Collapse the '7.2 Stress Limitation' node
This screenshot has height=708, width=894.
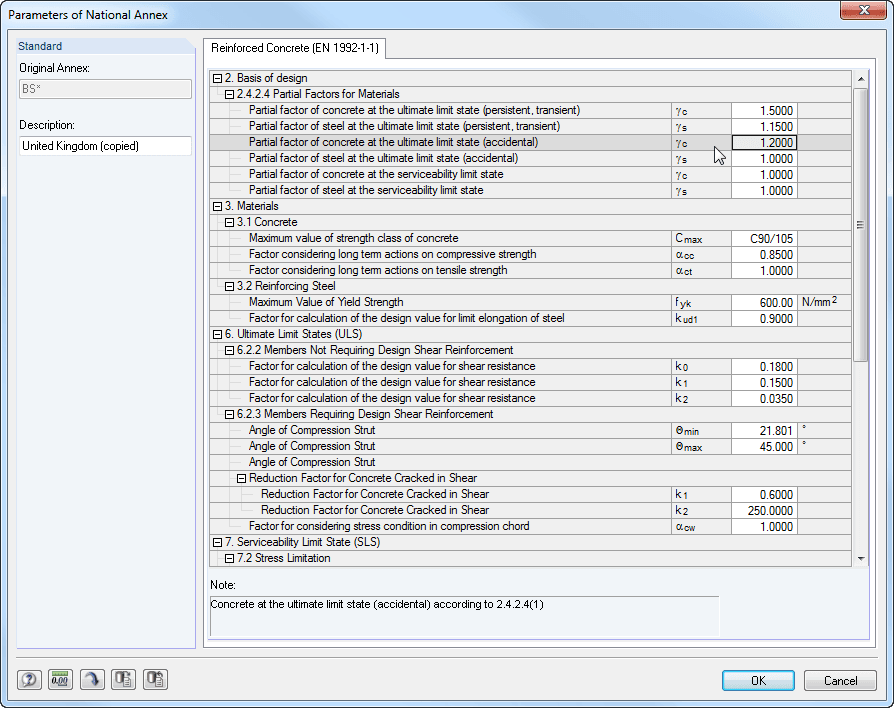tap(229, 558)
